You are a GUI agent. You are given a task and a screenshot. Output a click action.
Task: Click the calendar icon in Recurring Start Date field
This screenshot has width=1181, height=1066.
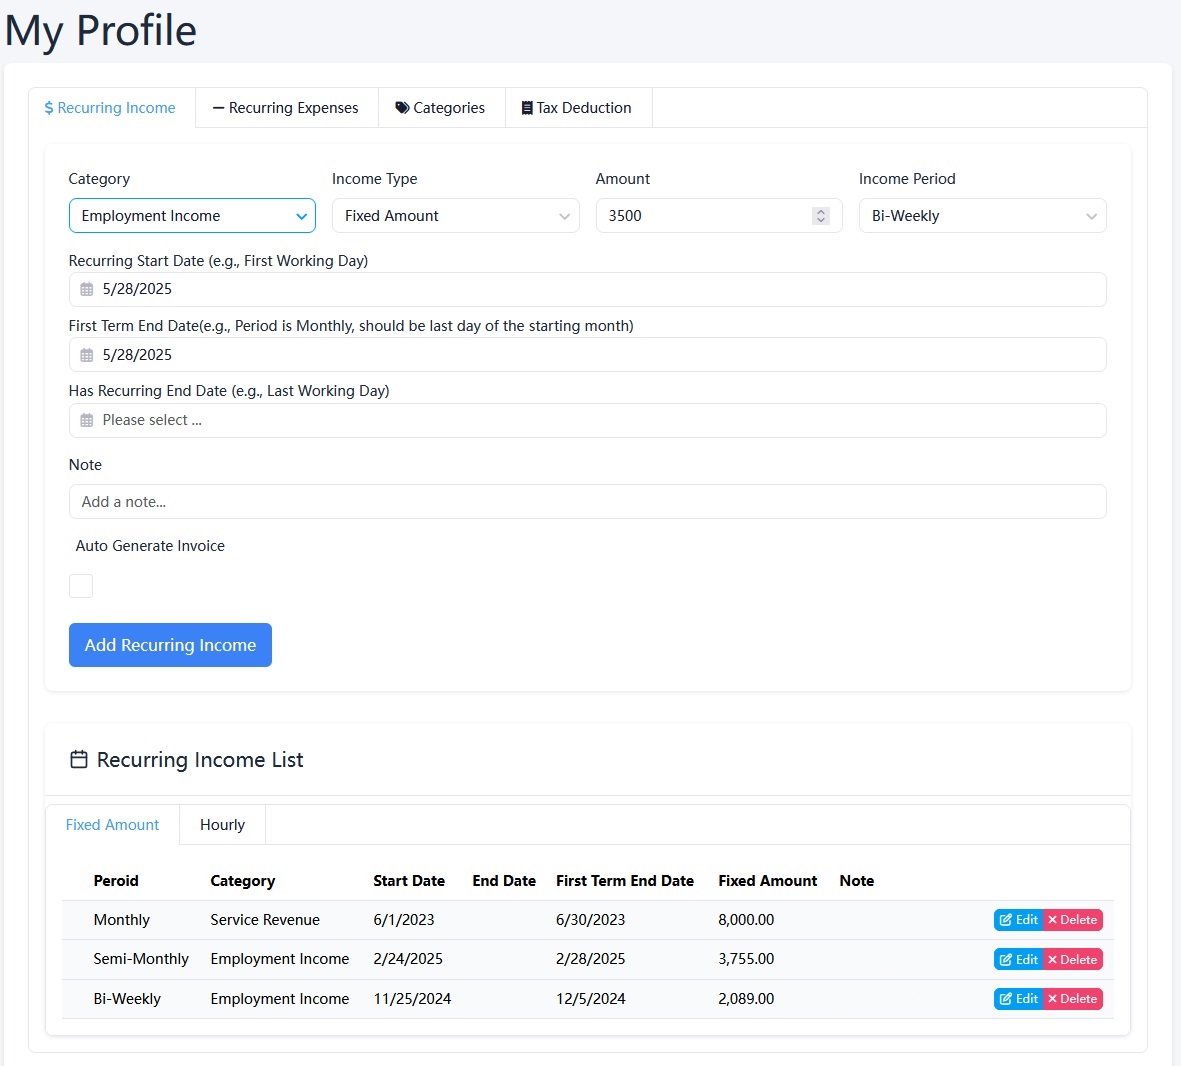click(x=85, y=288)
